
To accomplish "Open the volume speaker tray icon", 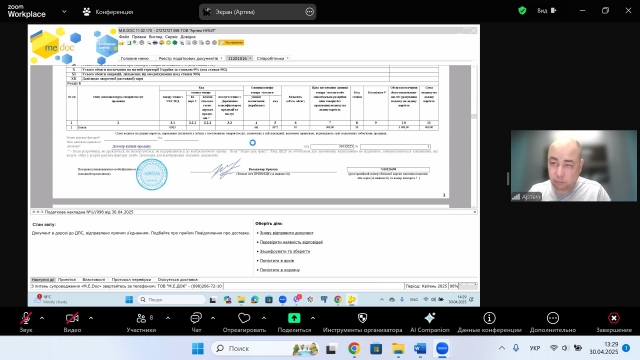I will coord(565,348).
